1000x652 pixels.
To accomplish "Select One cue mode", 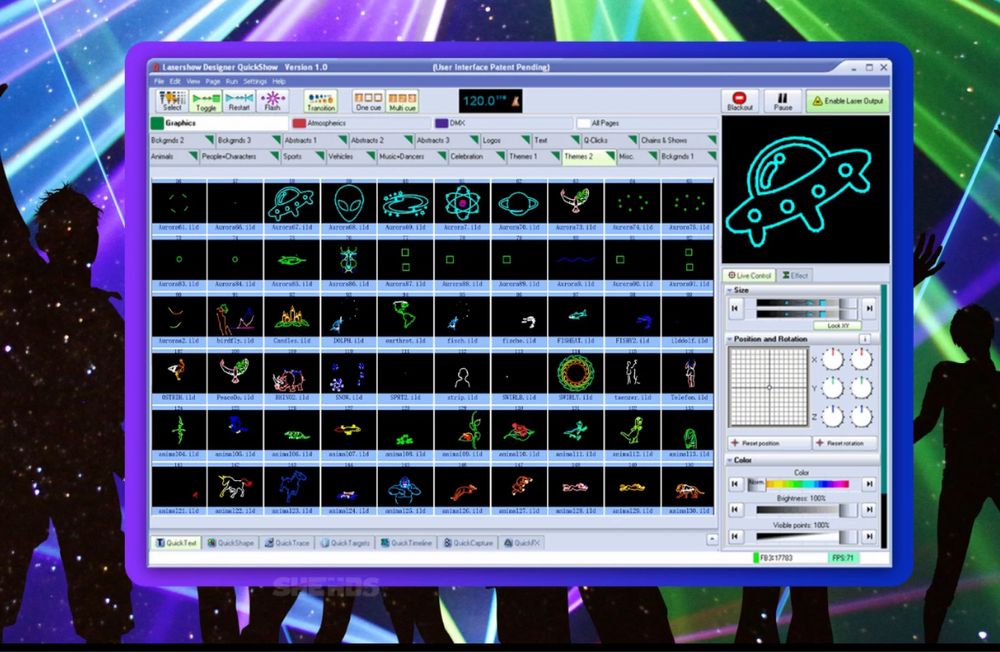I will [x=368, y=101].
